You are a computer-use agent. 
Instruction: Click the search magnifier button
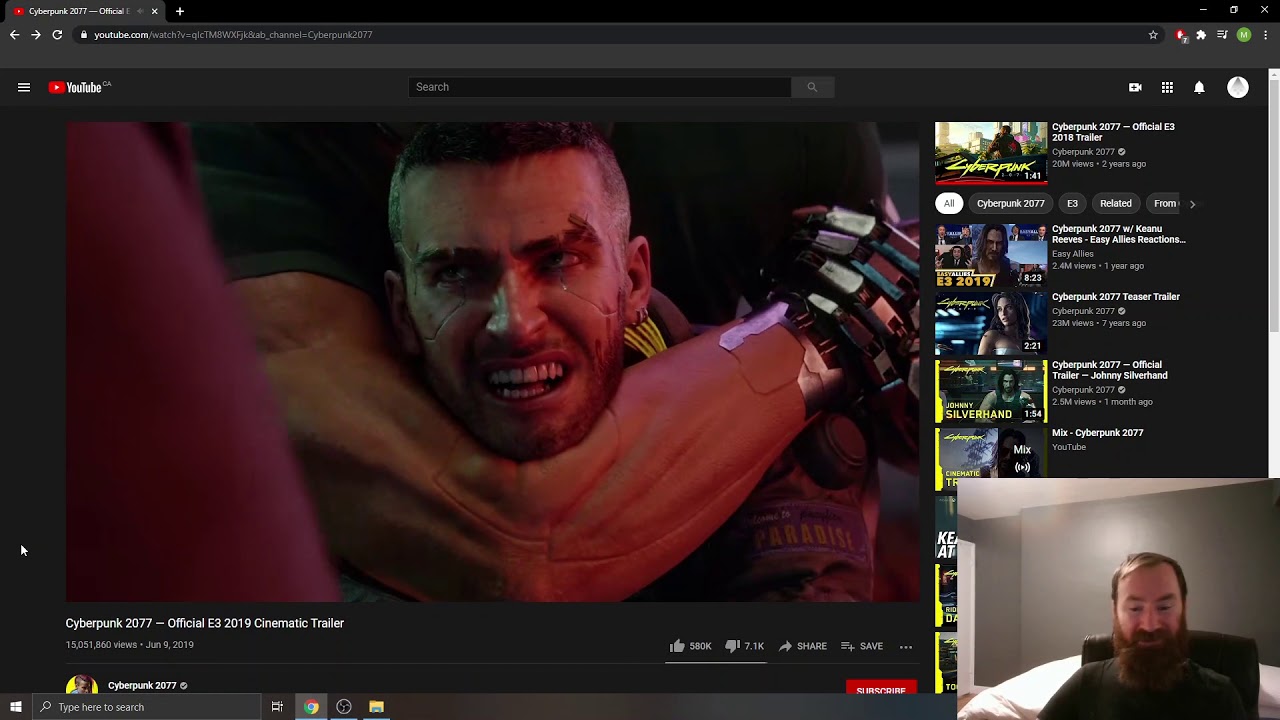coord(812,87)
